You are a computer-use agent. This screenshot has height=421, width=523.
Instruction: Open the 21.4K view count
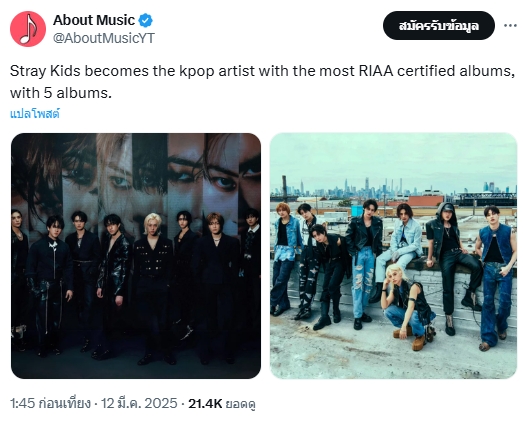tap(205, 403)
